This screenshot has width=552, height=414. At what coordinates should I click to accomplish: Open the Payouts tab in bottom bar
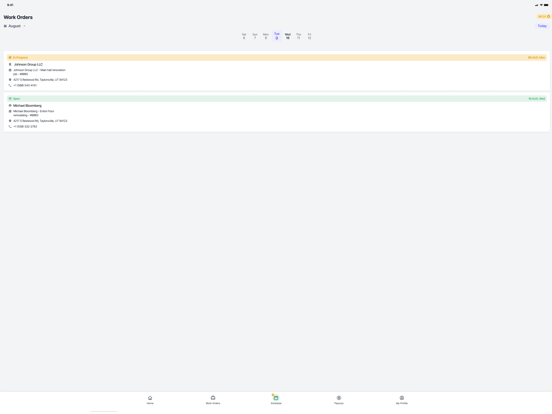[x=339, y=400]
